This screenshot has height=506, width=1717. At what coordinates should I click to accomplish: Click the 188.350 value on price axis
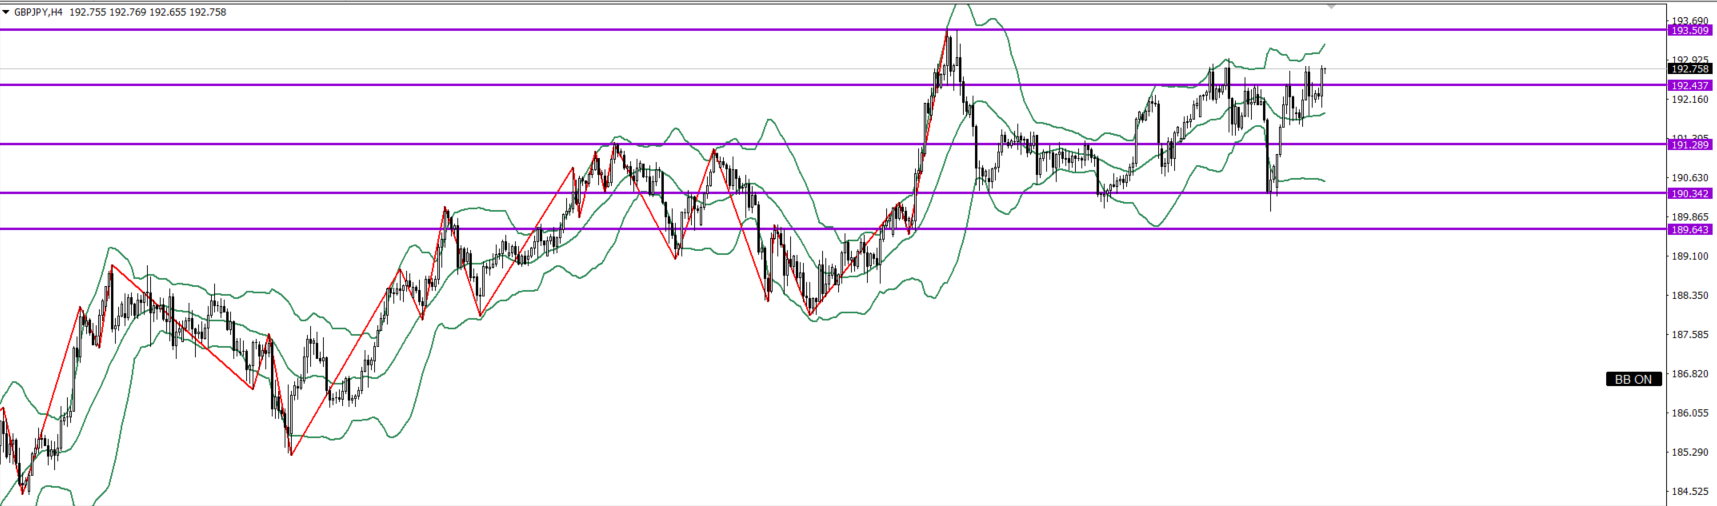[1689, 296]
